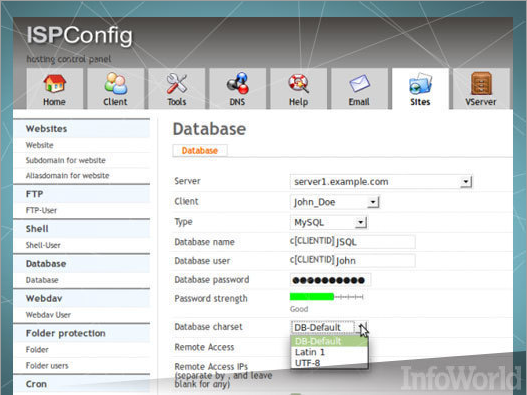The height and width of the screenshot is (395, 527).
Task: Open the Home module house icon
Action: point(54,84)
